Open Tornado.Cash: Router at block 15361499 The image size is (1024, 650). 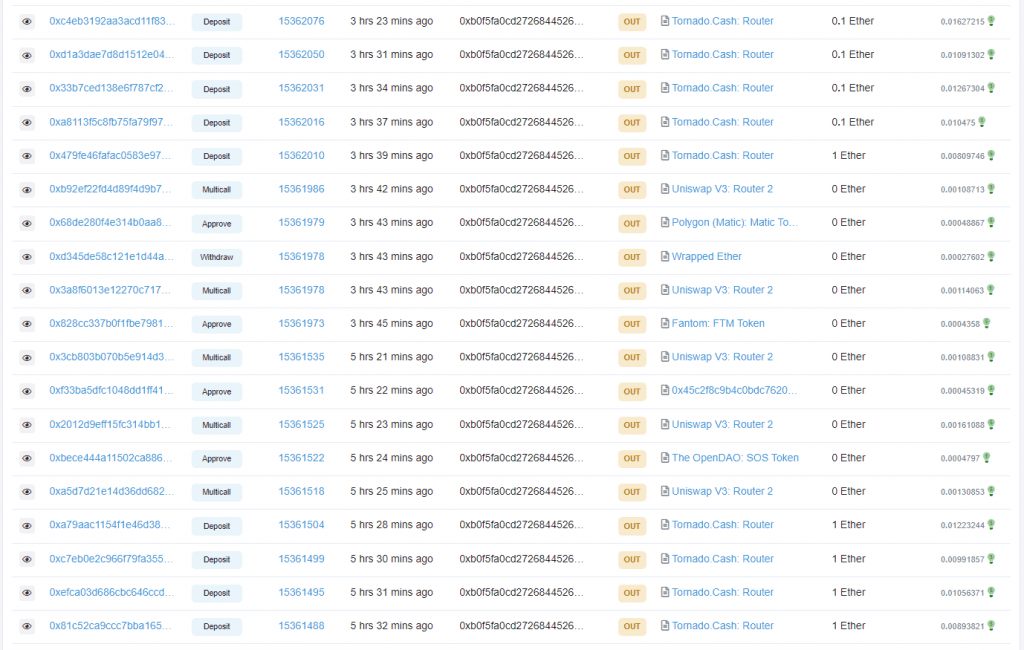pyautogui.click(x=722, y=559)
